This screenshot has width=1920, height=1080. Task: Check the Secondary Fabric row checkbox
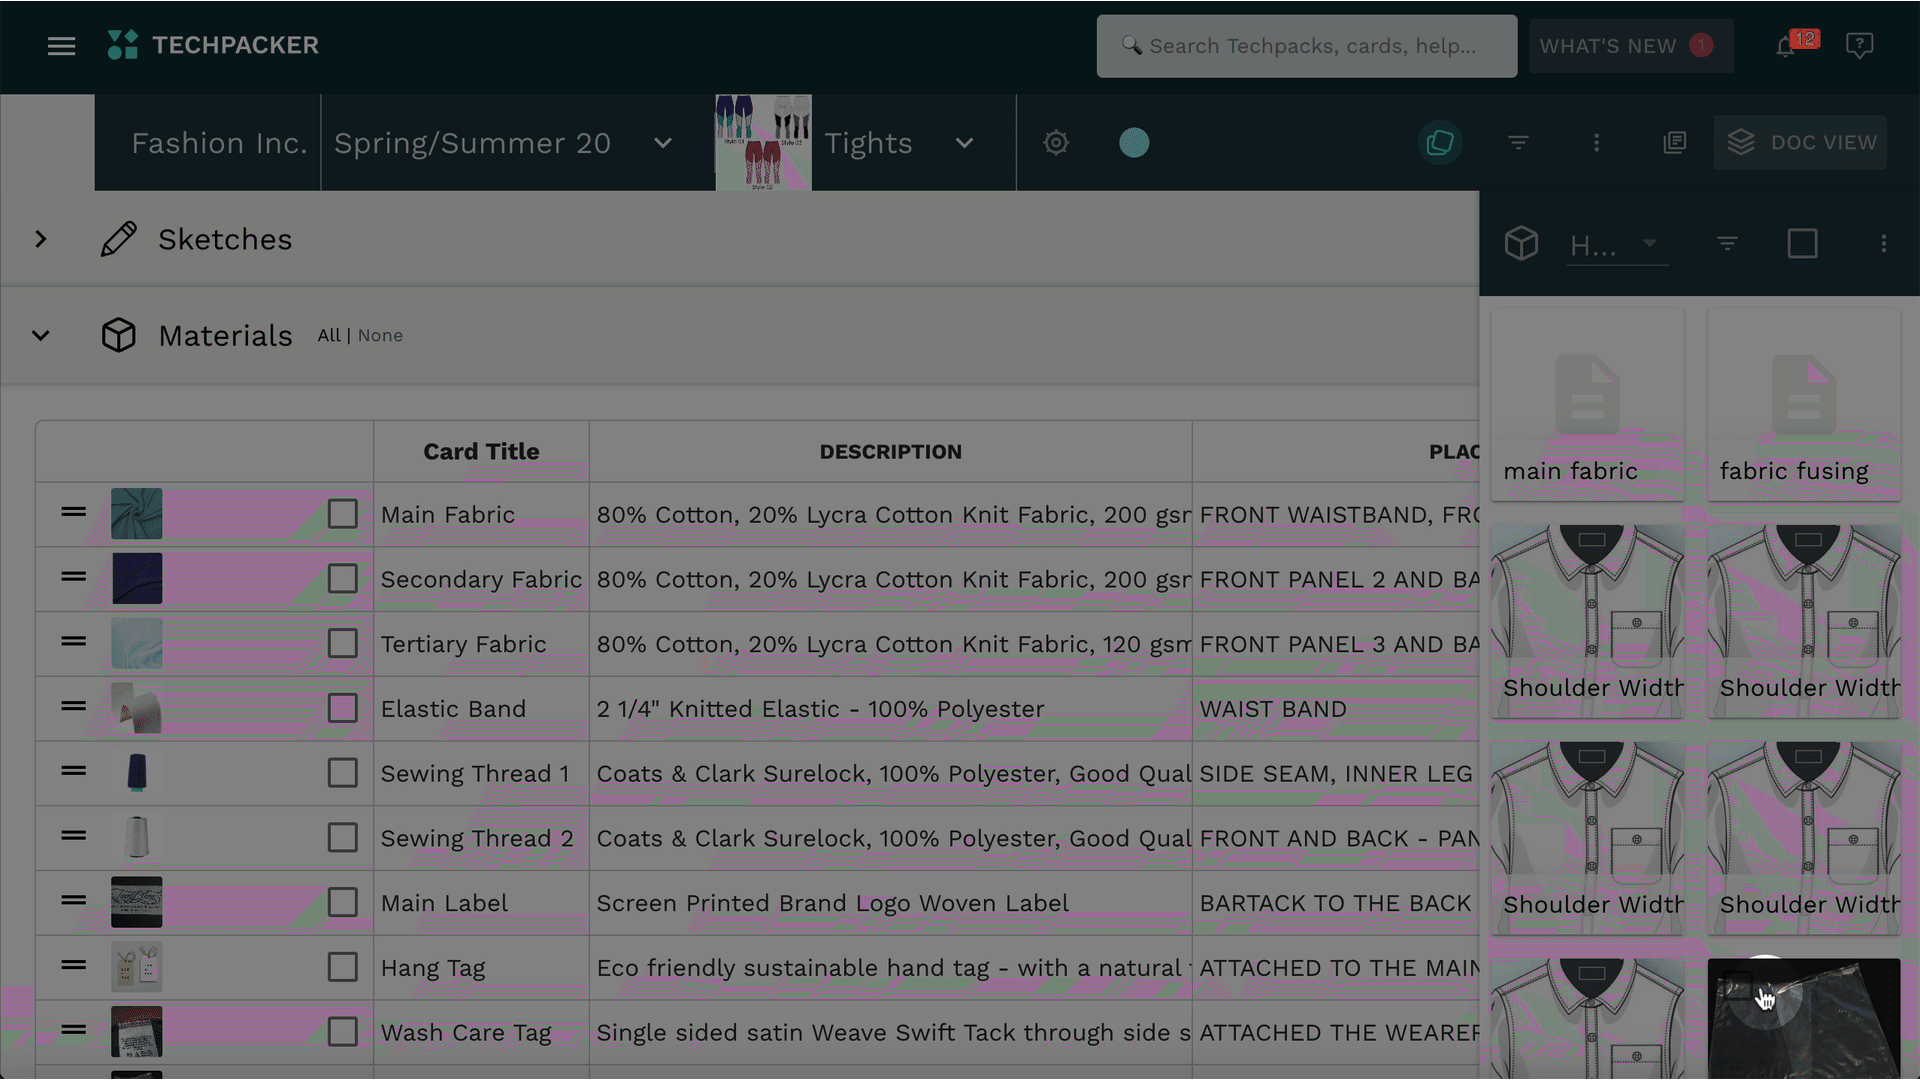point(342,579)
